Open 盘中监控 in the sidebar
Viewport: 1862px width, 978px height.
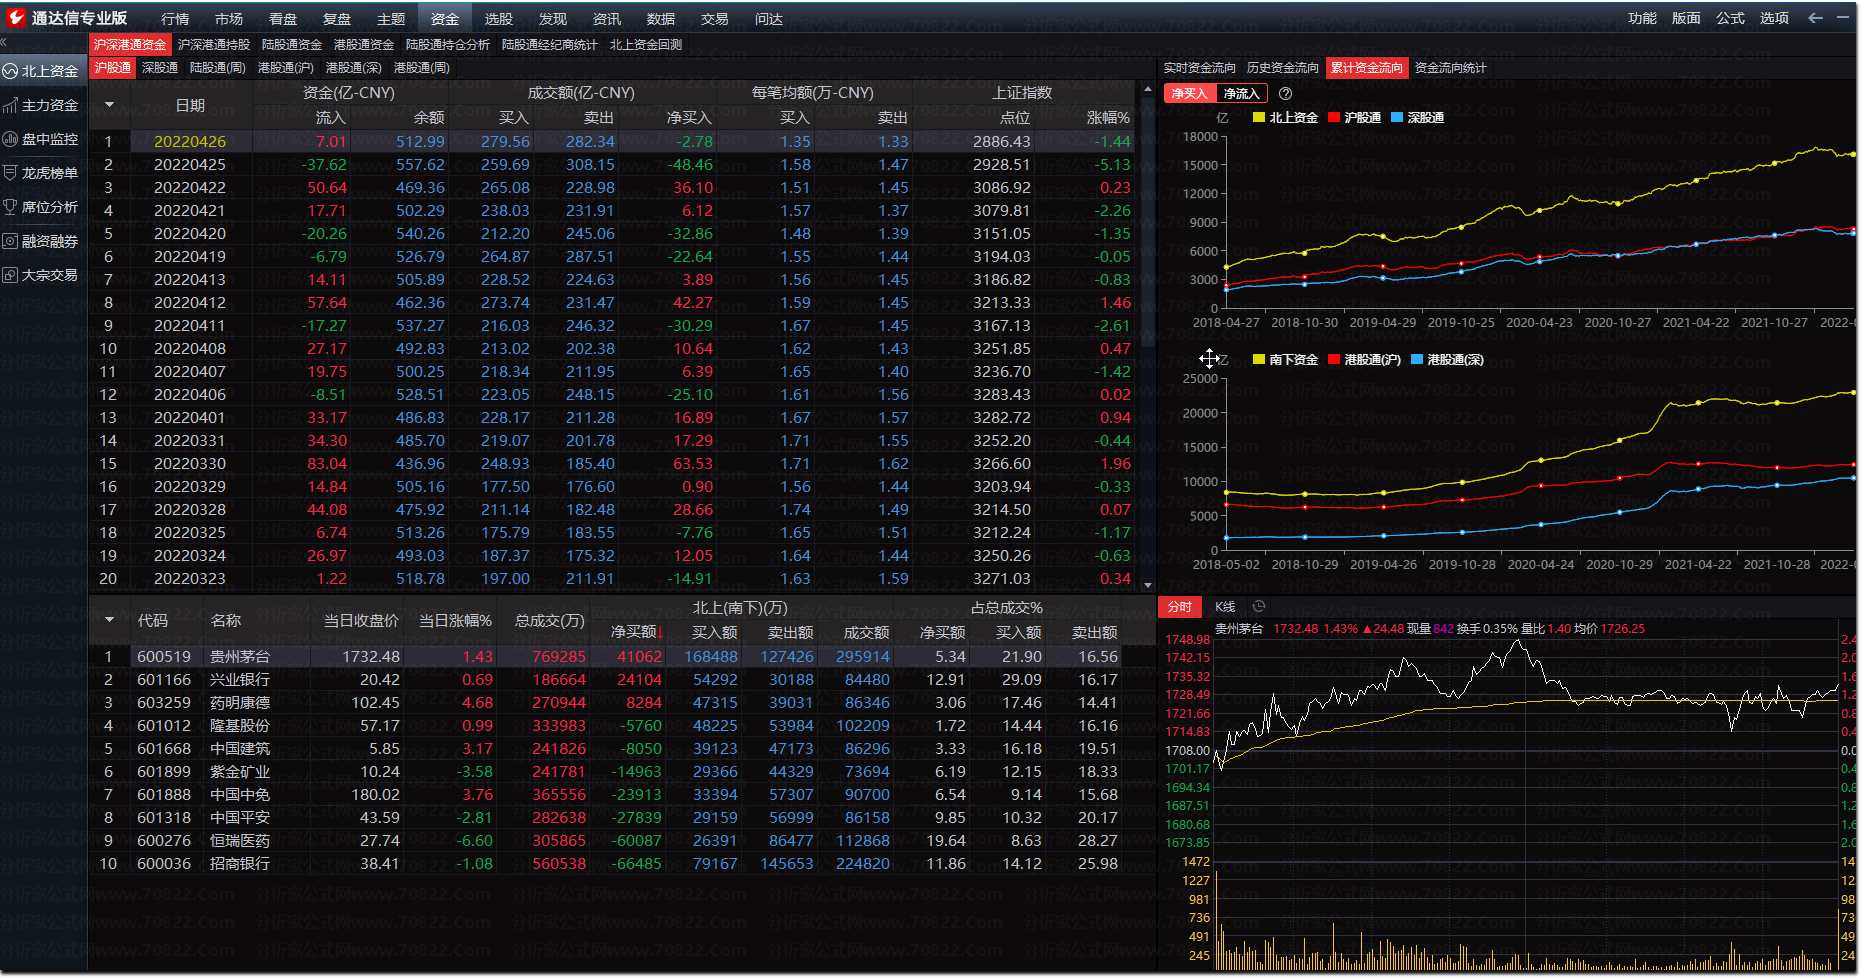pos(41,139)
